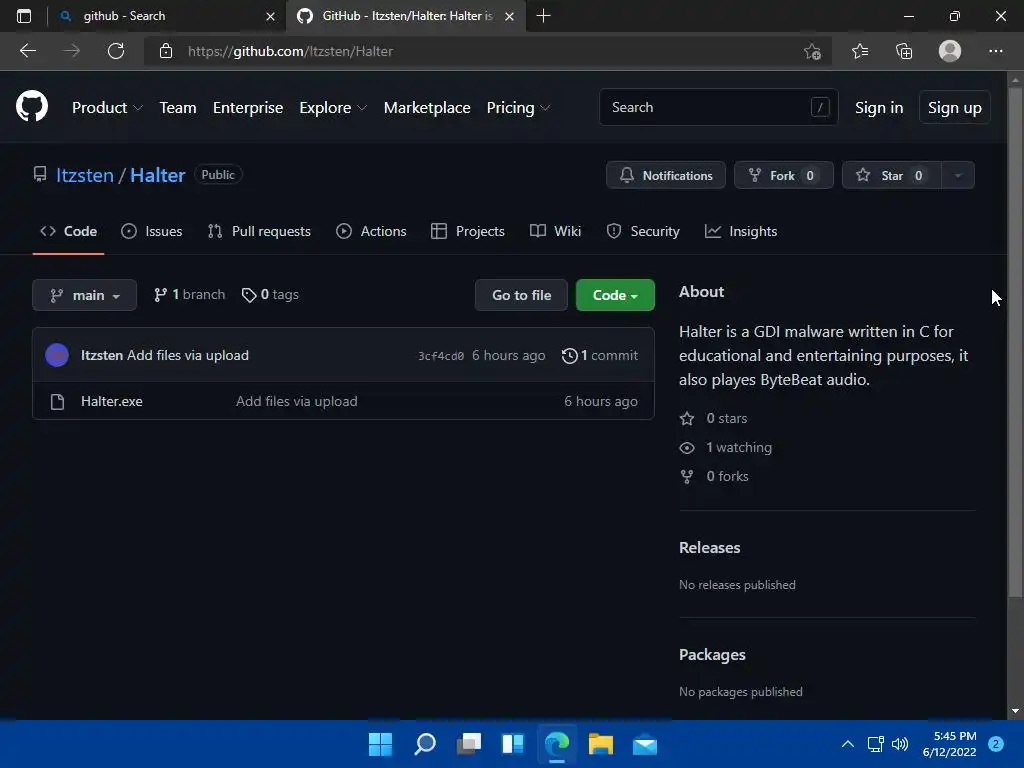Screen dimensions: 1024x768
Task: Open the 1 commit history link
Action: coord(600,355)
